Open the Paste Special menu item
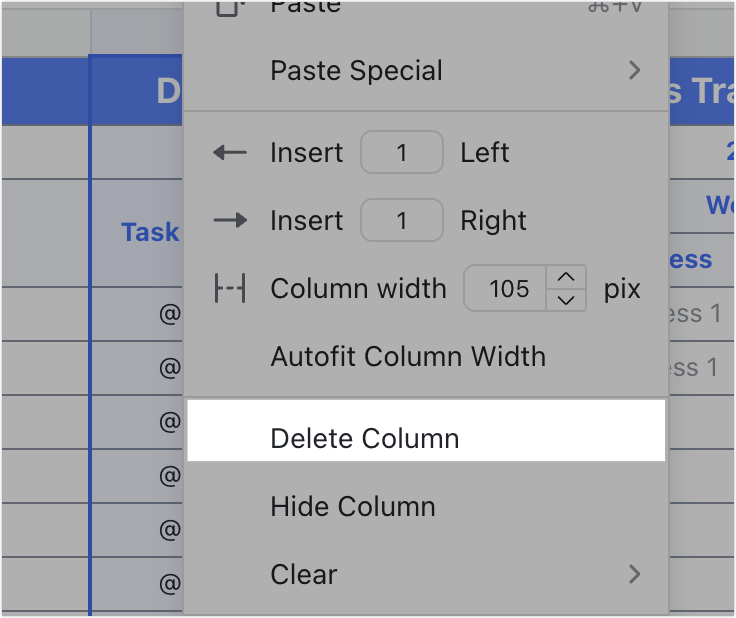 tap(426, 70)
